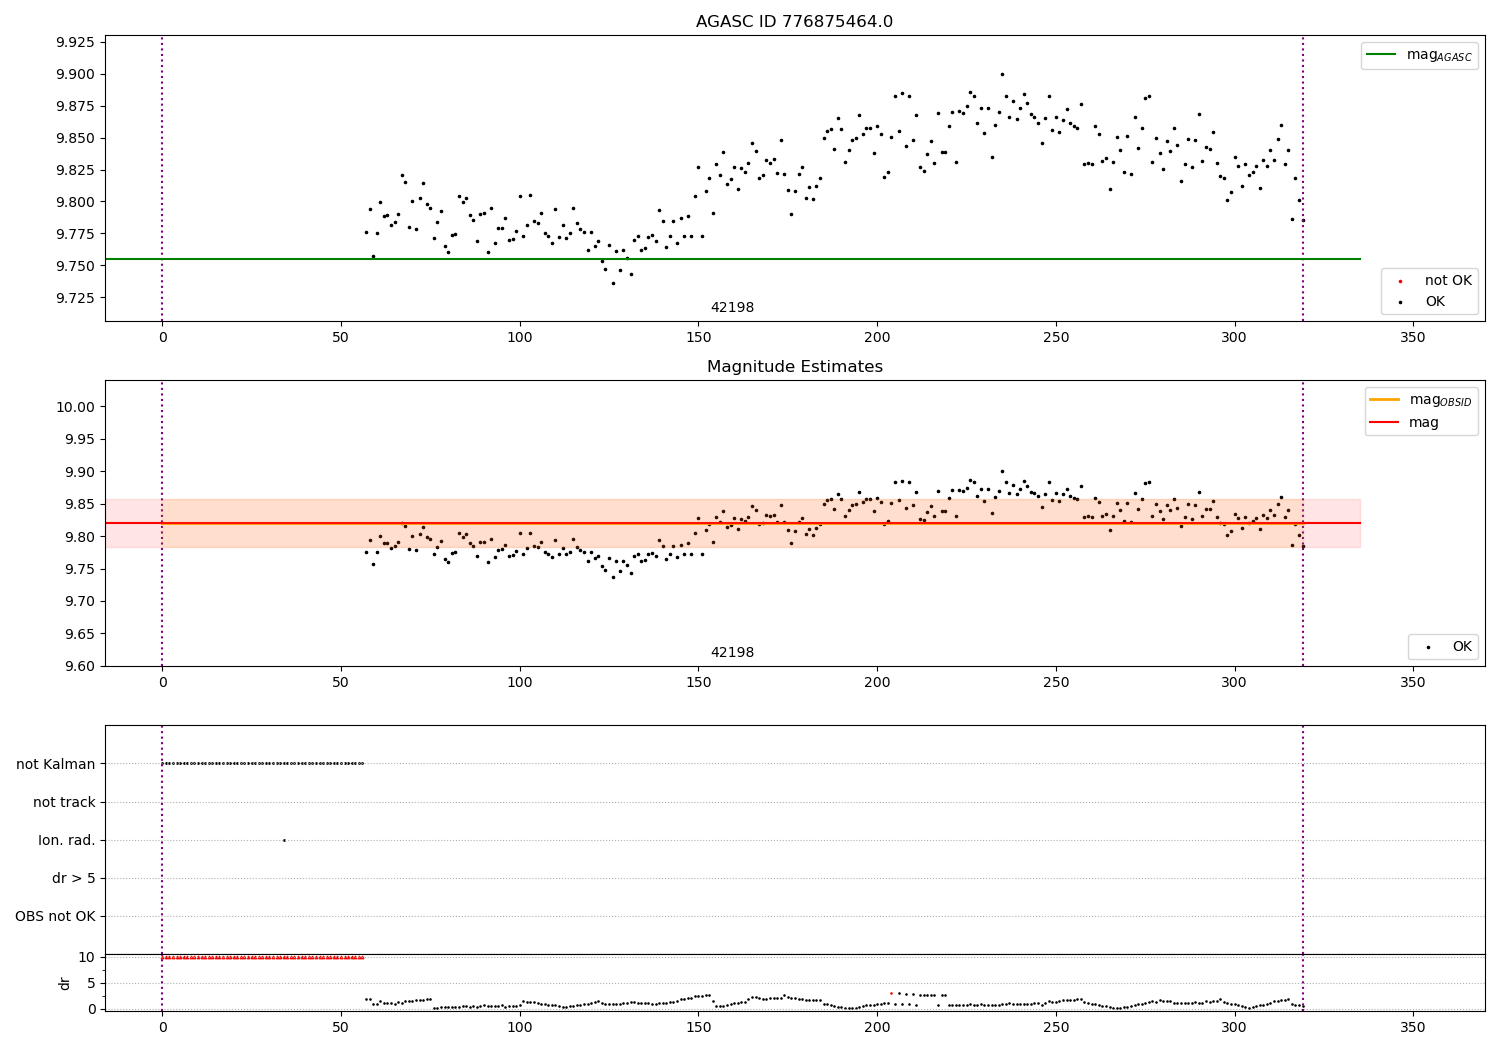1500x1050 pixels.
Task: Click the y-axis tick 9.925
Action: 75,42
